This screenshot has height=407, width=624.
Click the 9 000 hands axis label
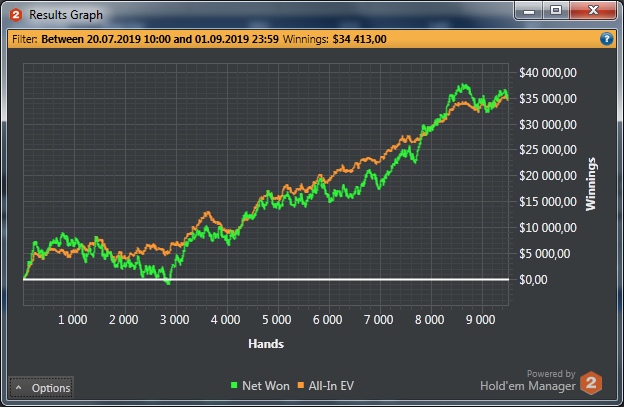point(480,319)
